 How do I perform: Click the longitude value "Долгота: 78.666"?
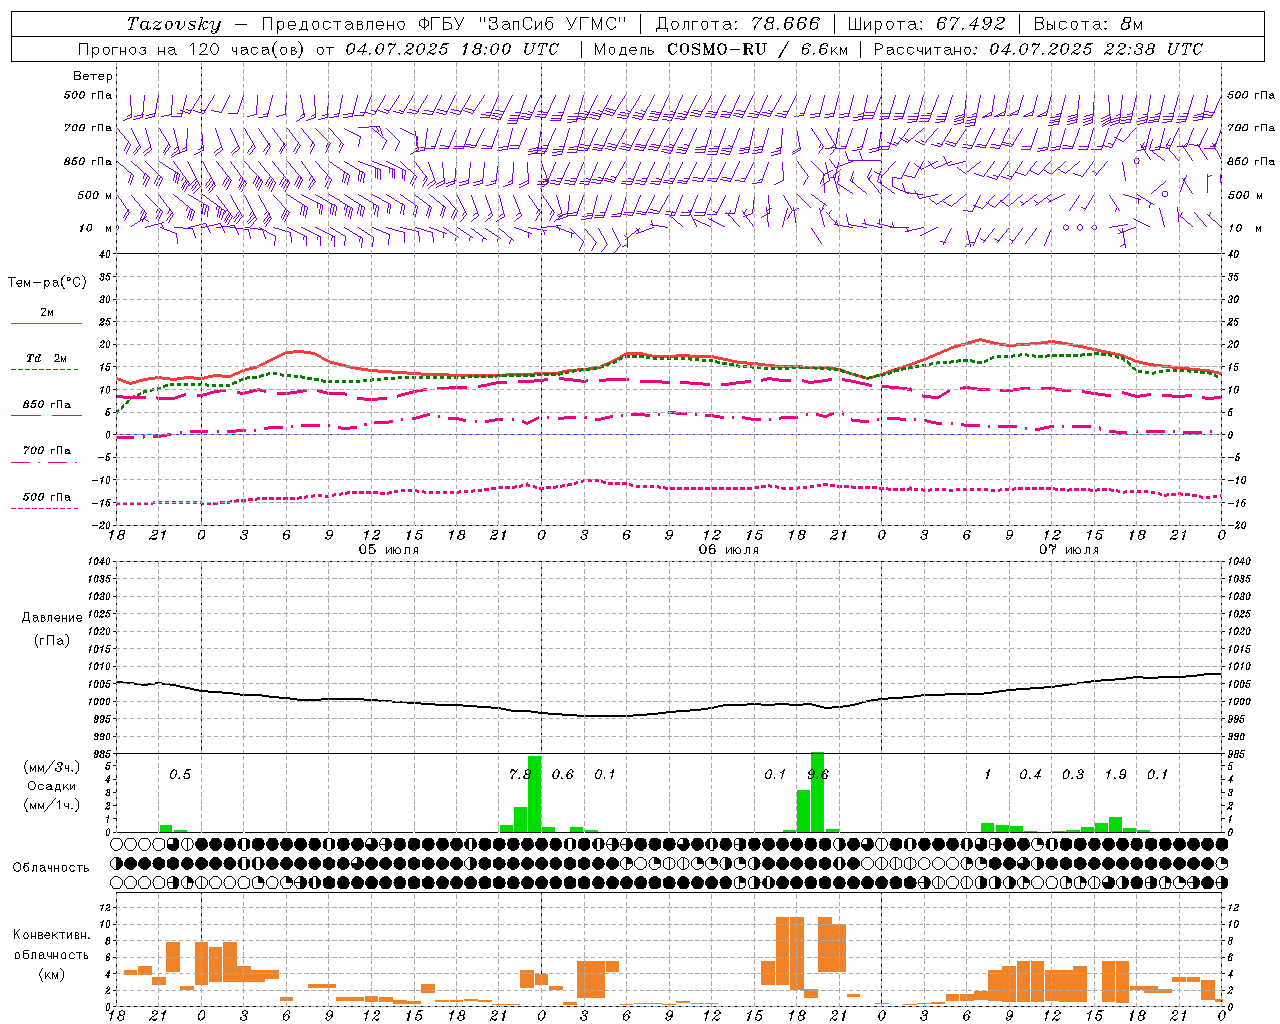737,23
